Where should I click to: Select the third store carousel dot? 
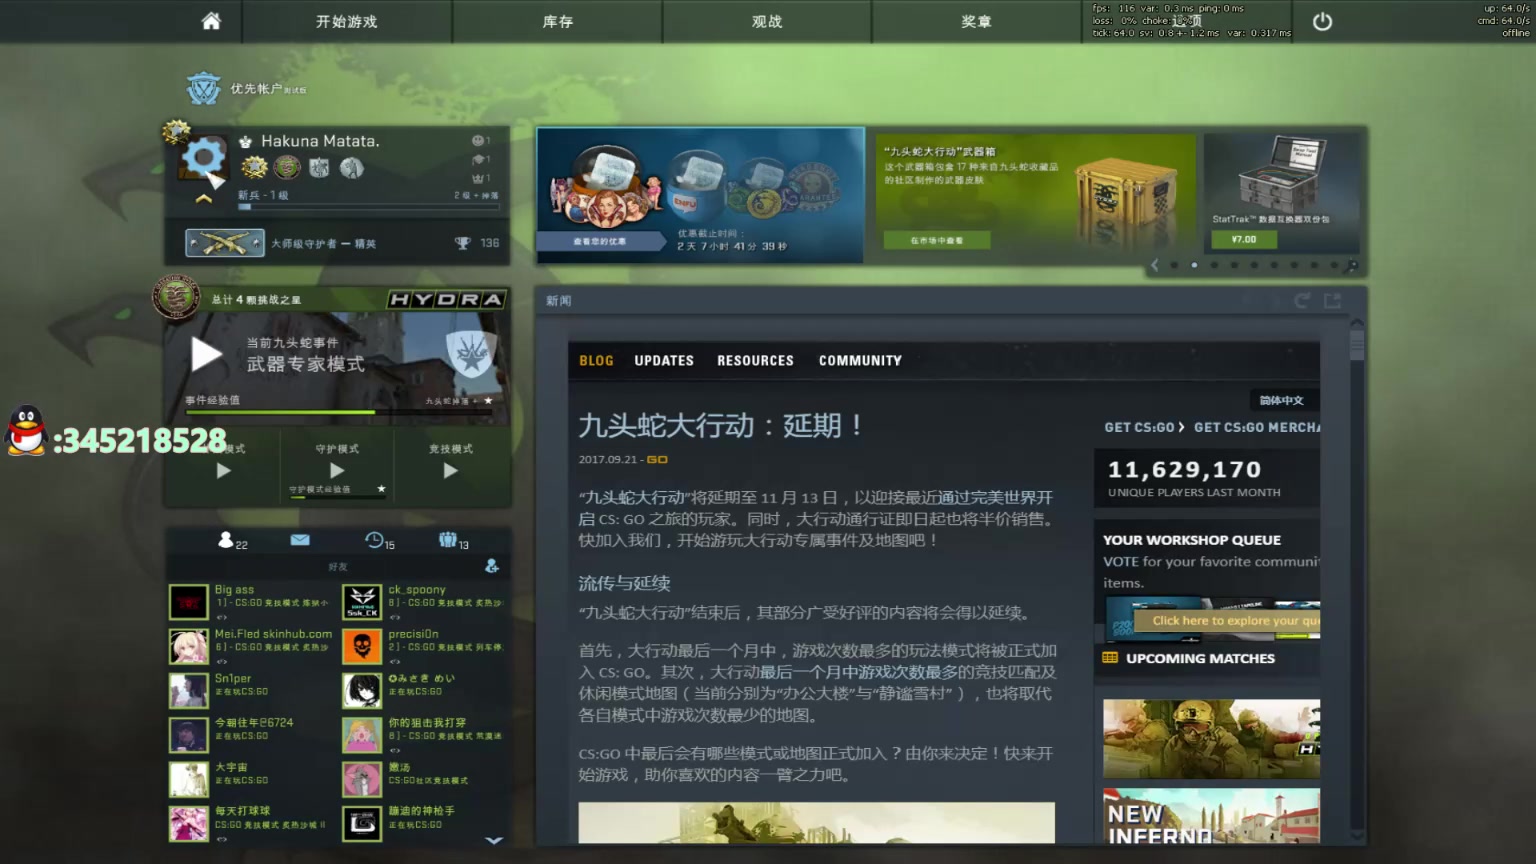1214,265
